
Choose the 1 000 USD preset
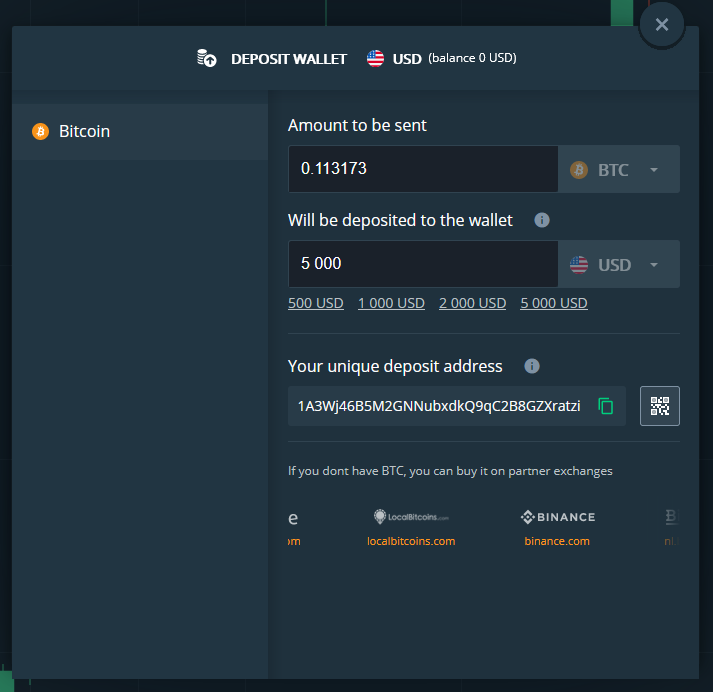(391, 303)
